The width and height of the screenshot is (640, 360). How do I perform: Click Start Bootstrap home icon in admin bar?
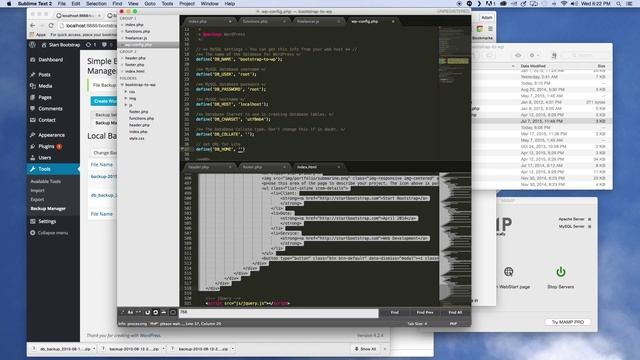tap(44, 45)
